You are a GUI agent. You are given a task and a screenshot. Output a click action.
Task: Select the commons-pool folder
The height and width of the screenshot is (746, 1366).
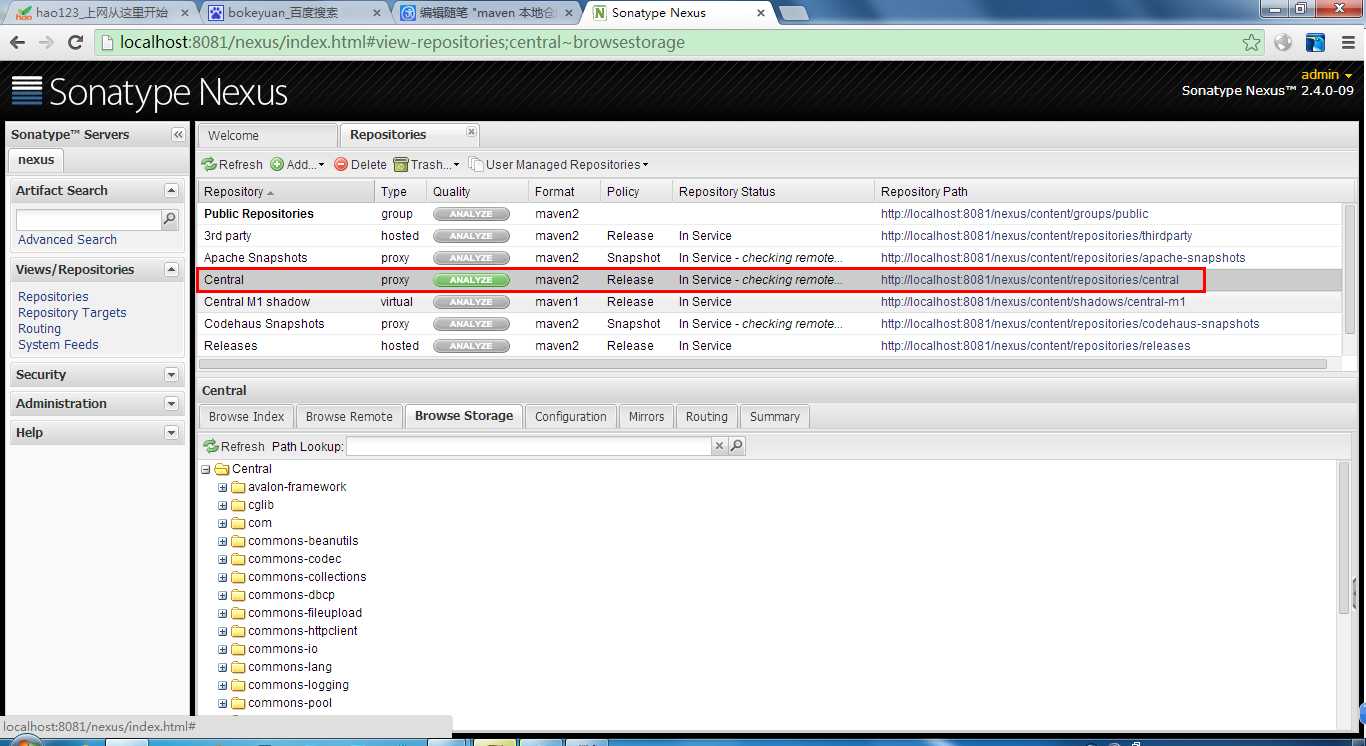290,703
